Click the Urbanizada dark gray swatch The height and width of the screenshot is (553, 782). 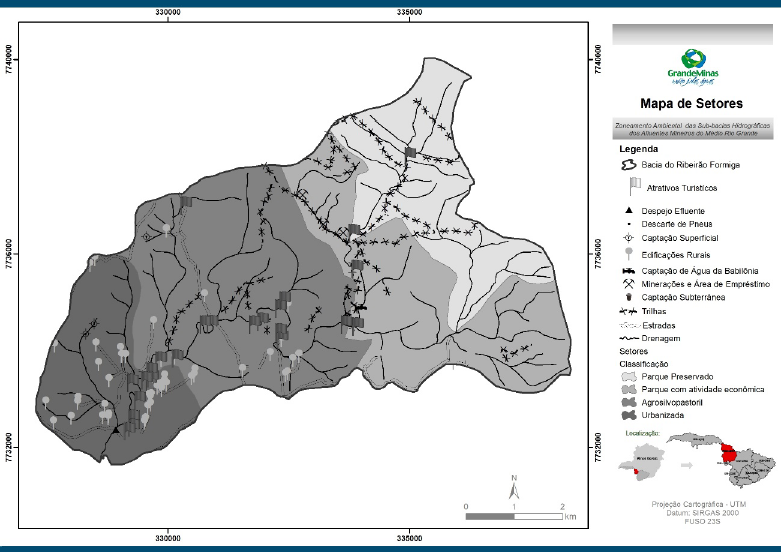click(x=628, y=413)
